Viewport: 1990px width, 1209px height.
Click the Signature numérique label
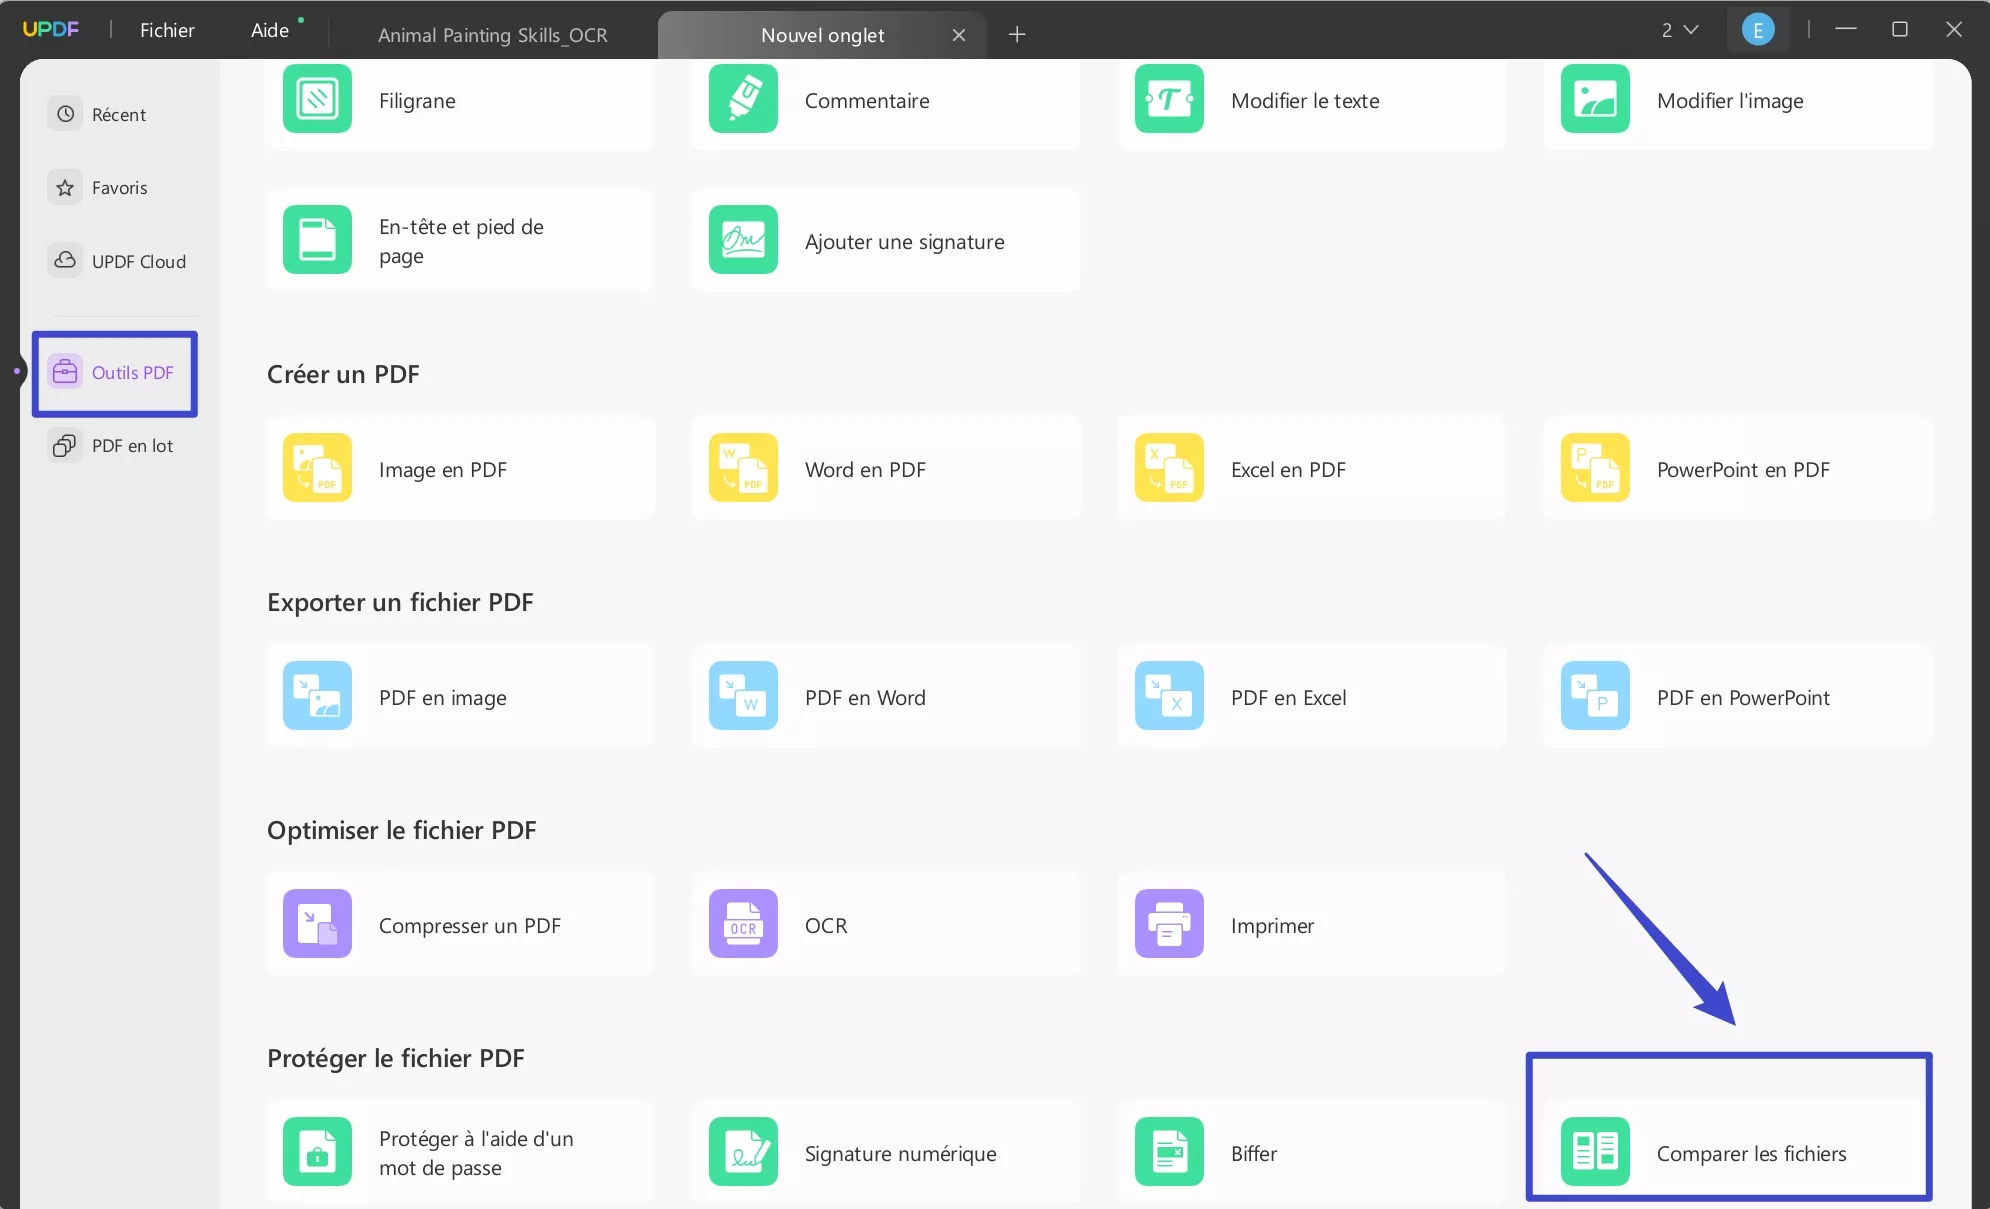coord(900,1153)
